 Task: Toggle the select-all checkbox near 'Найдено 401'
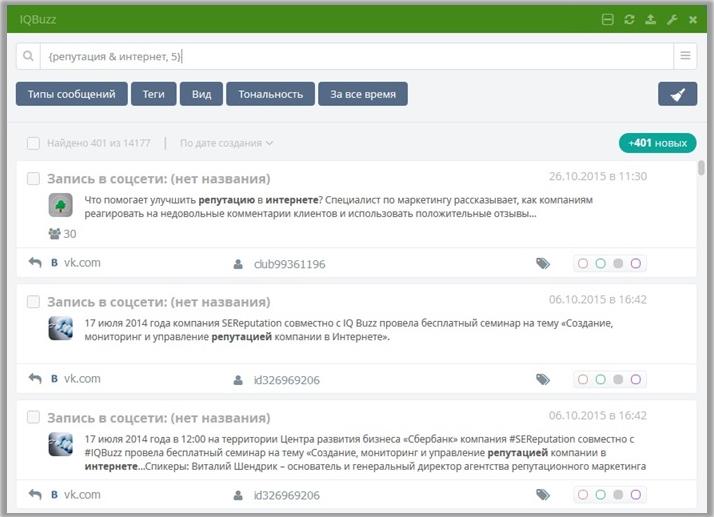[33, 143]
